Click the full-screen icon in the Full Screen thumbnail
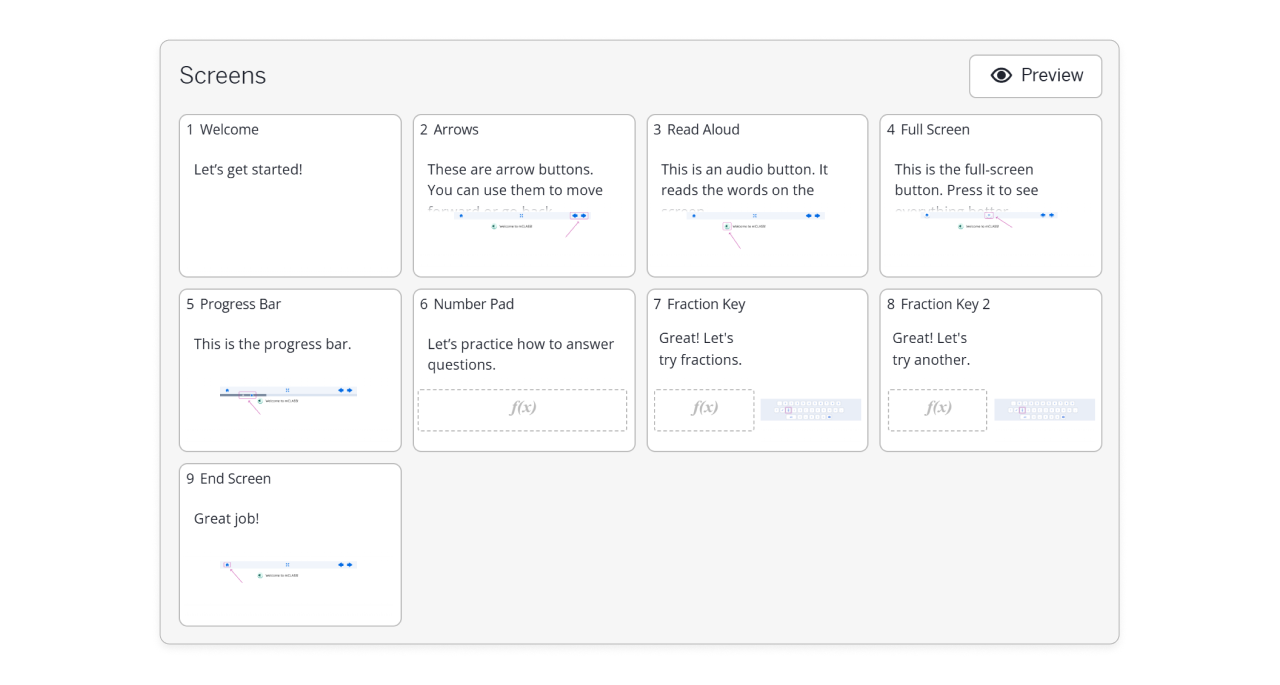This screenshot has width=1280, height=685. [x=989, y=215]
